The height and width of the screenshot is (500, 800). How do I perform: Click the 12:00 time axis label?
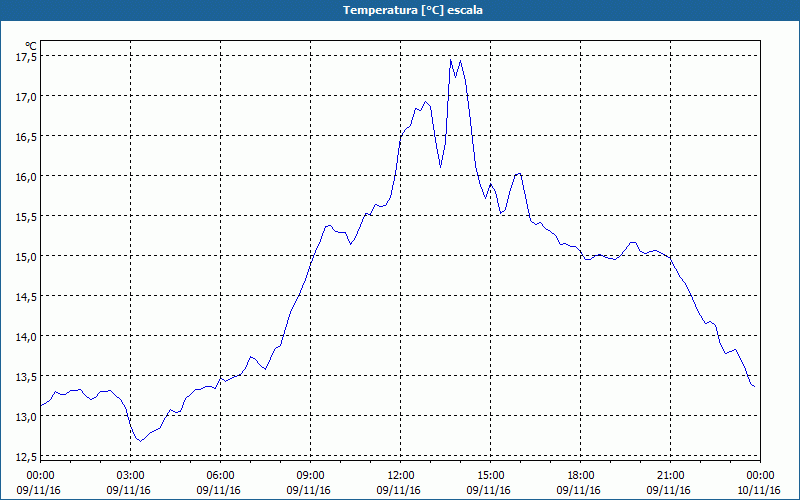click(401, 476)
